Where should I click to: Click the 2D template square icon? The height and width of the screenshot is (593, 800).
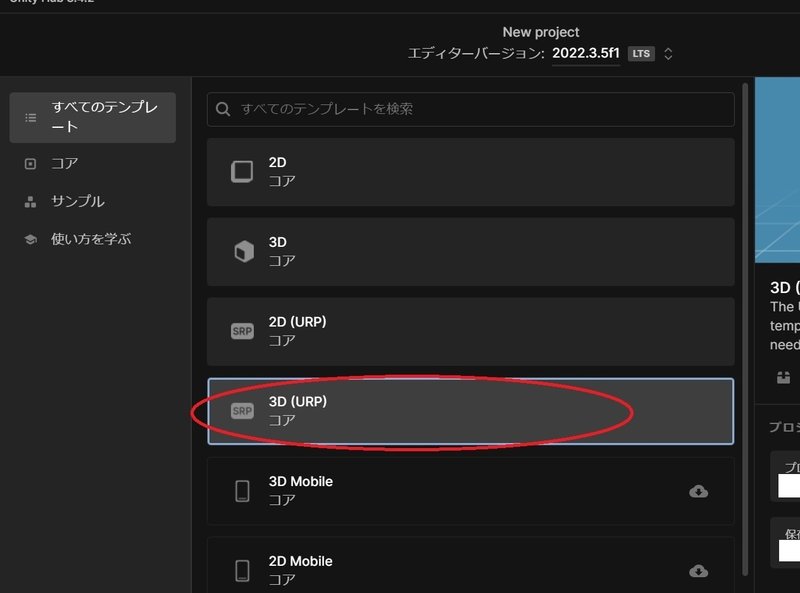tap(242, 171)
